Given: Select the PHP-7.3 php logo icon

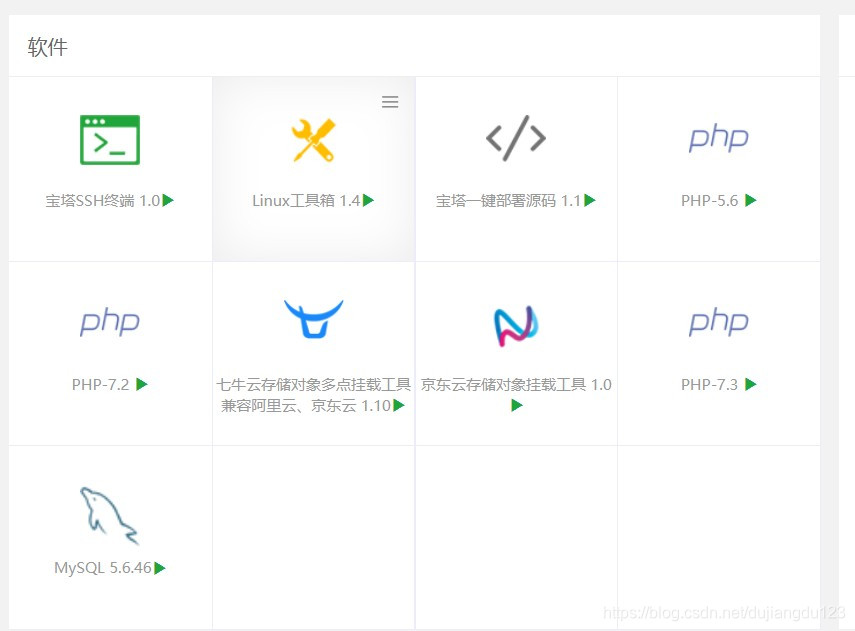Looking at the screenshot, I should point(718,322).
